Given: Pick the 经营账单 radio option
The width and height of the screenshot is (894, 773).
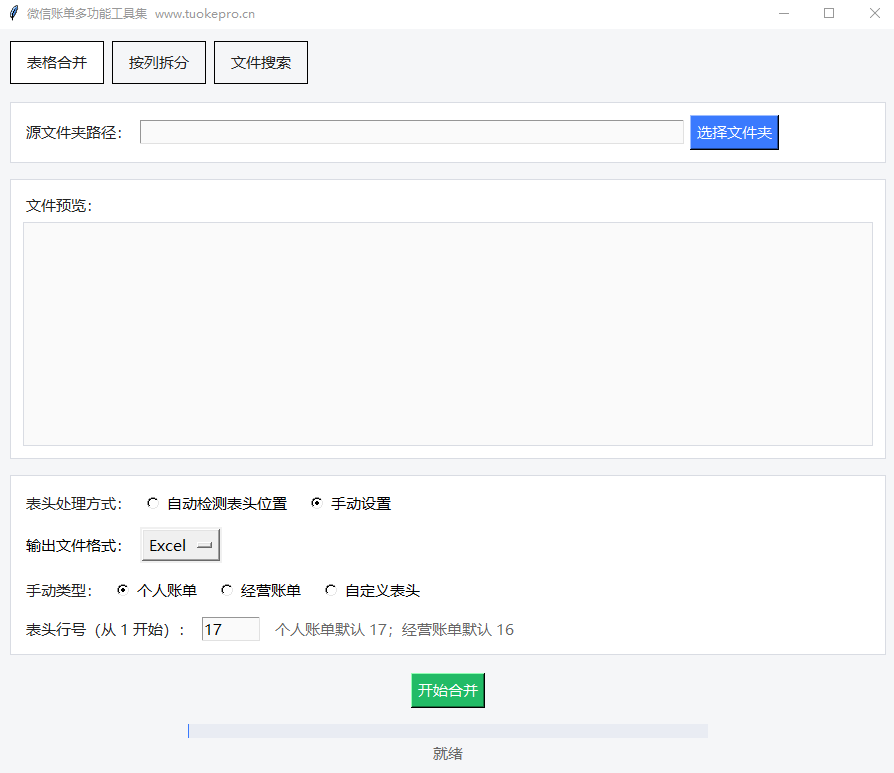Looking at the screenshot, I should [x=227, y=590].
